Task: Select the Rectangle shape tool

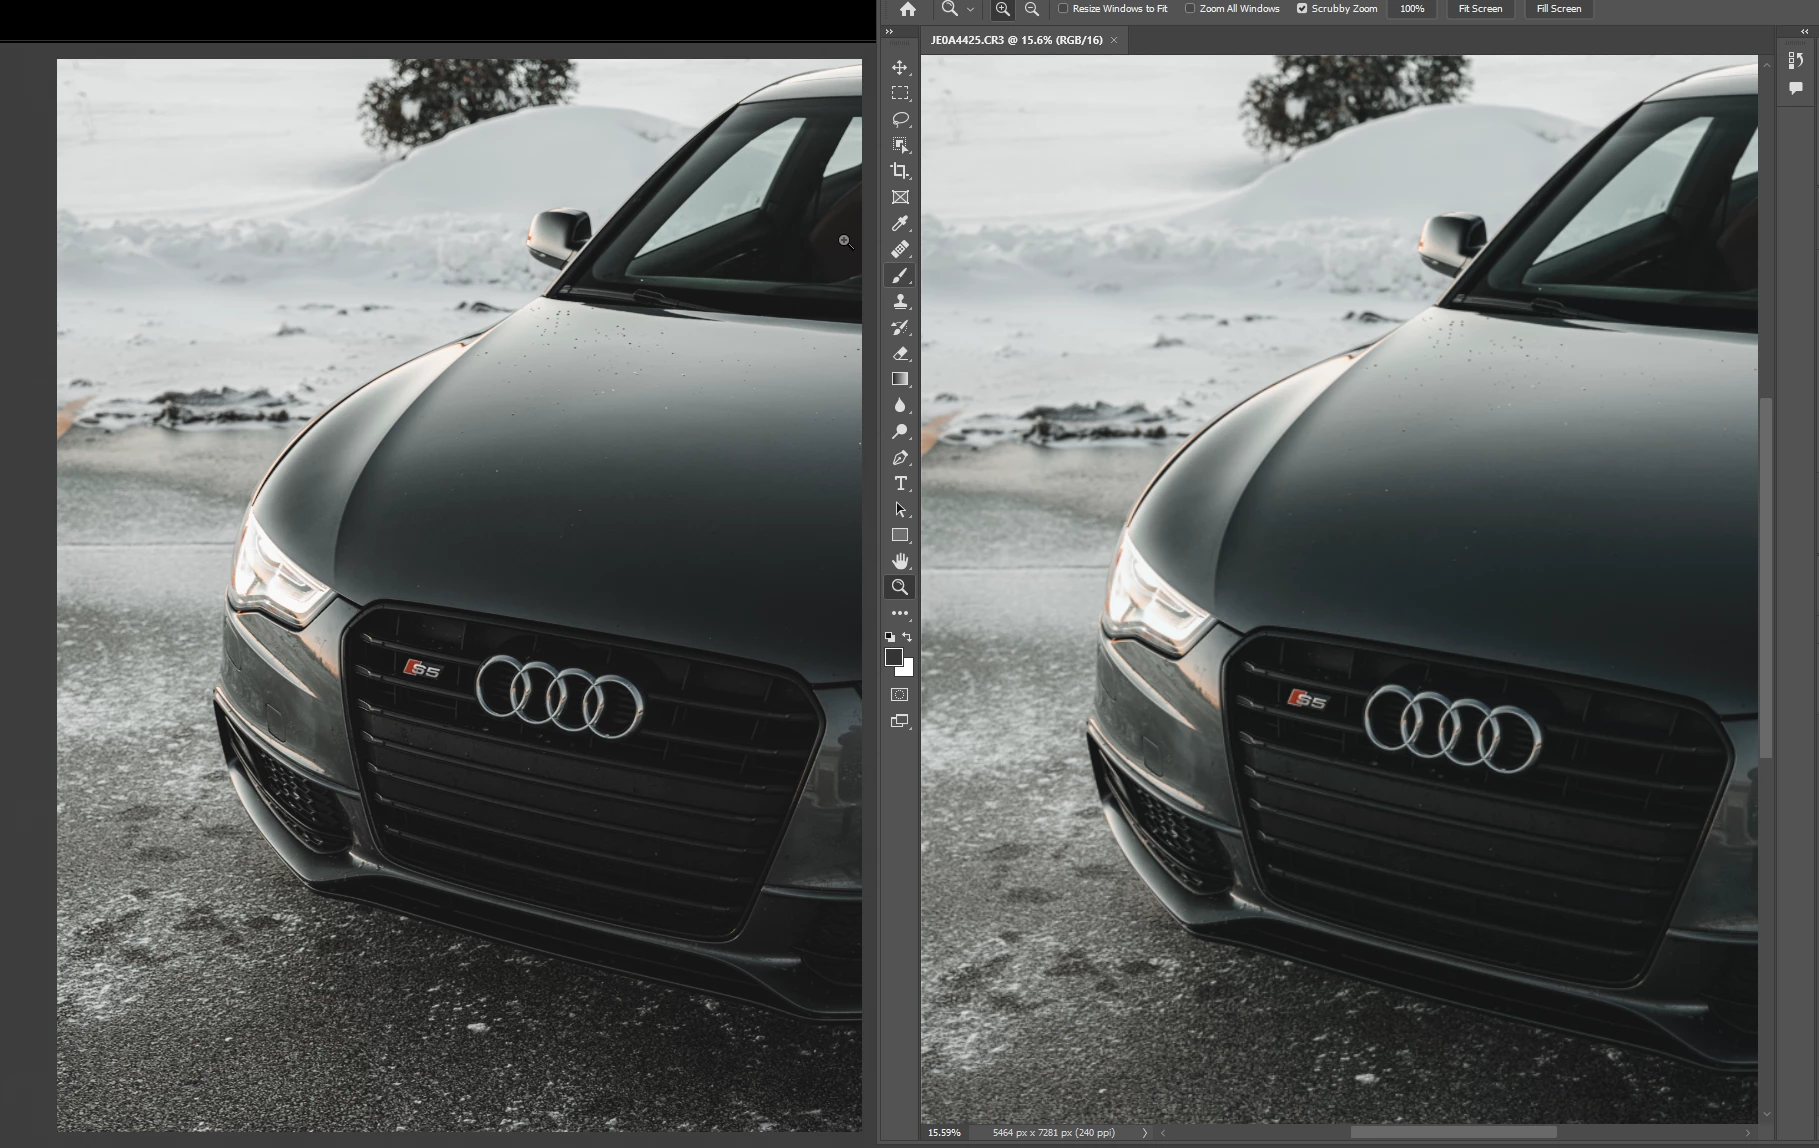Action: (900, 535)
